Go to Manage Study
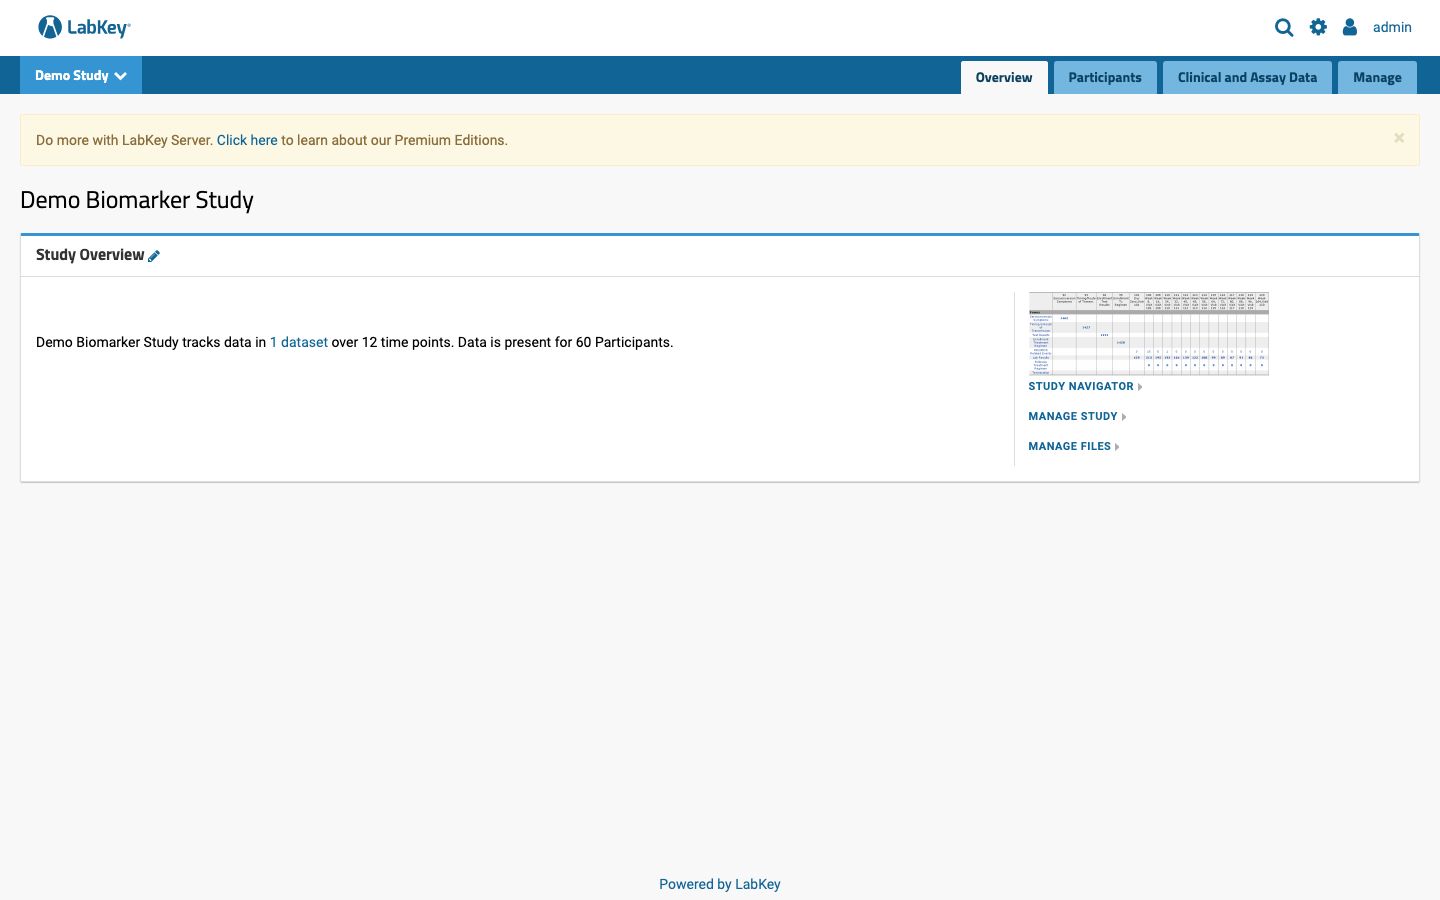The image size is (1440, 900). pos(1077,416)
